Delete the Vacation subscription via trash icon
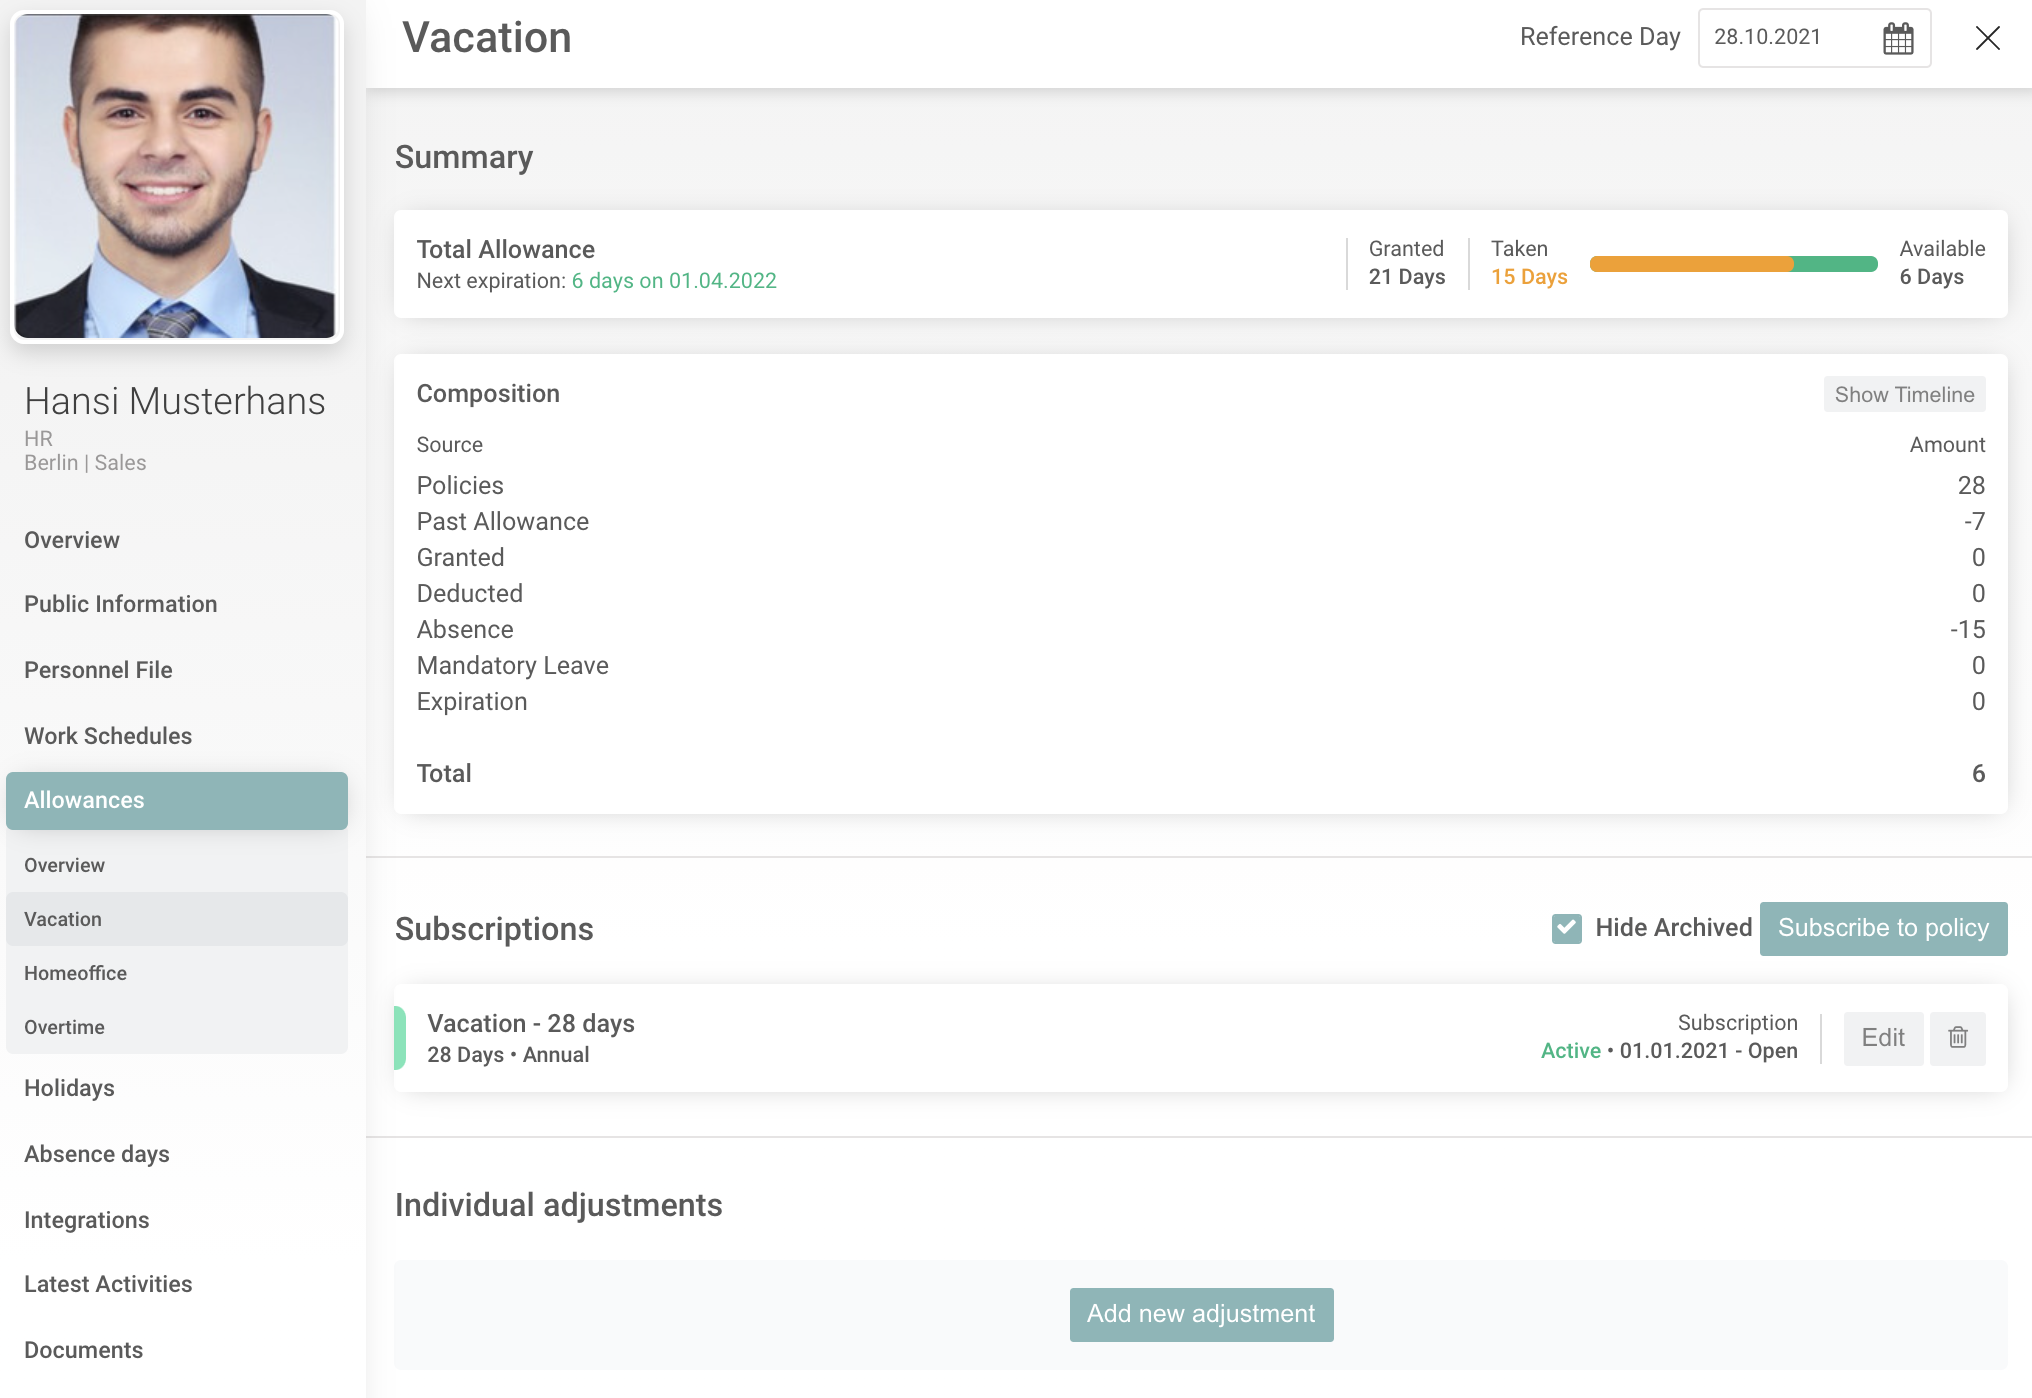Viewport: 2032px width, 1398px height. pyautogui.click(x=1957, y=1037)
